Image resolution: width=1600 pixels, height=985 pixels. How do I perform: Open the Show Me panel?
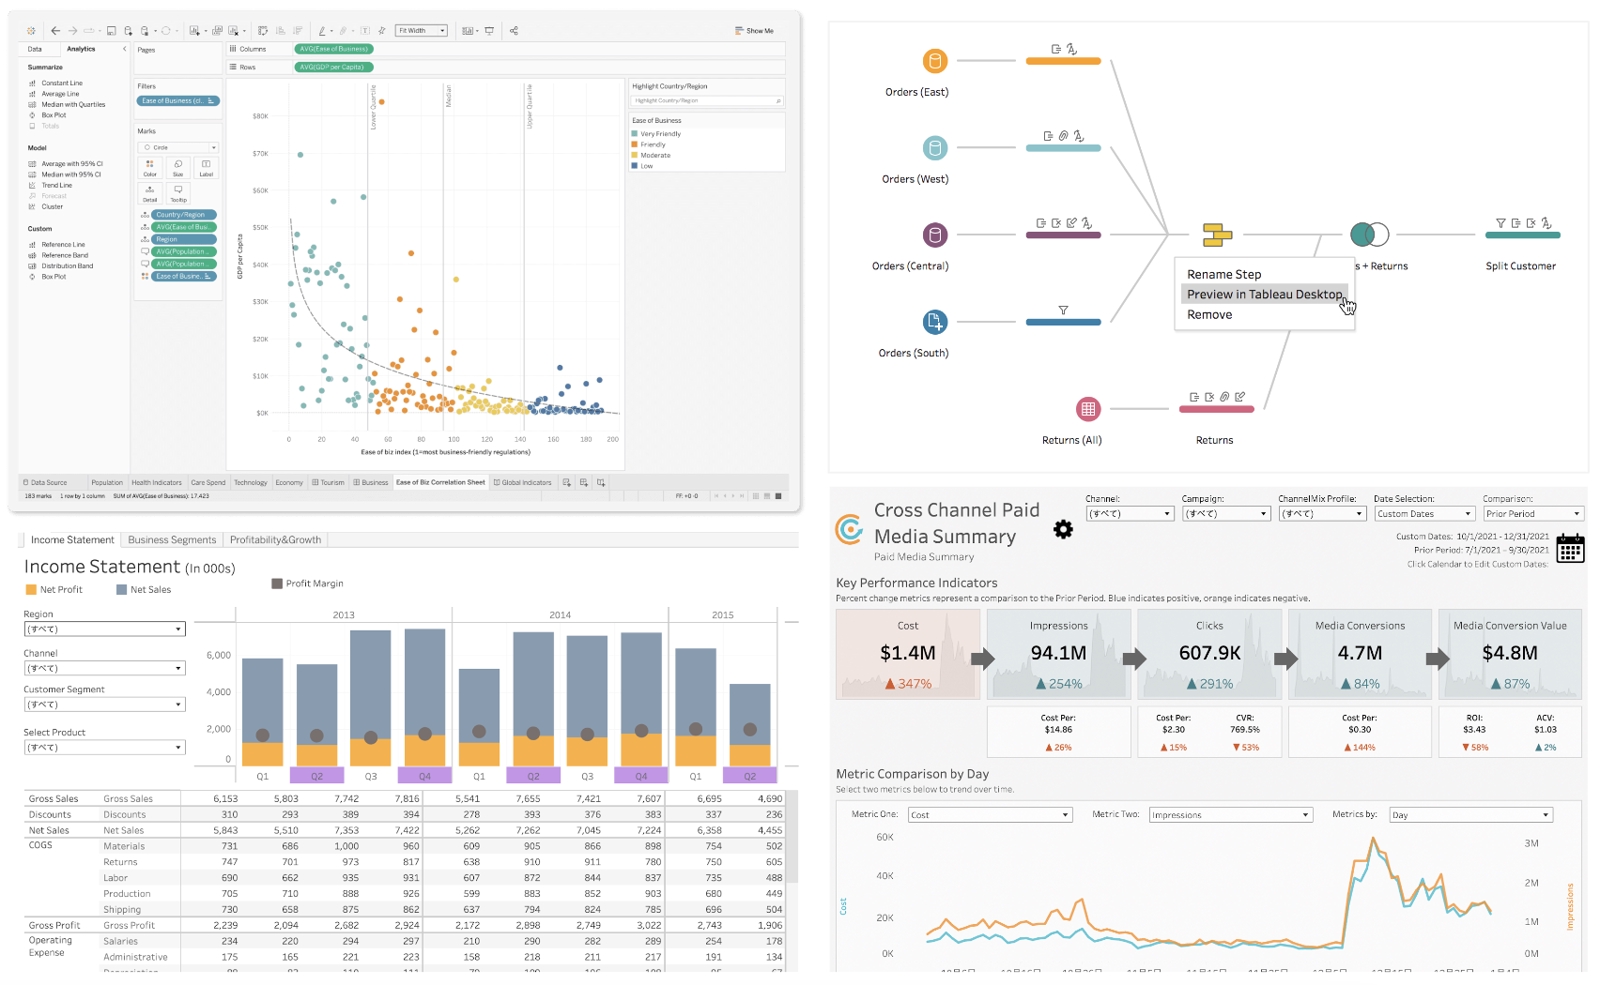pos(754,31)
